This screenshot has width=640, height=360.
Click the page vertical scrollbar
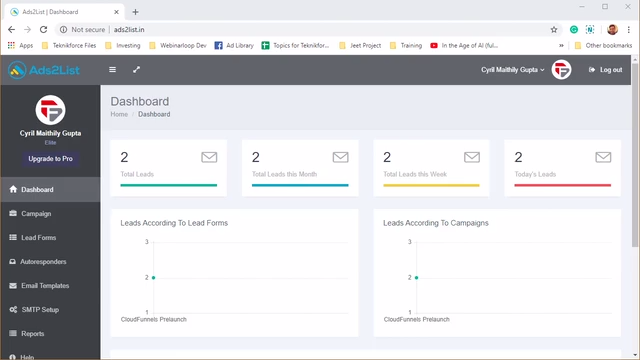click(x=635, y=155)
